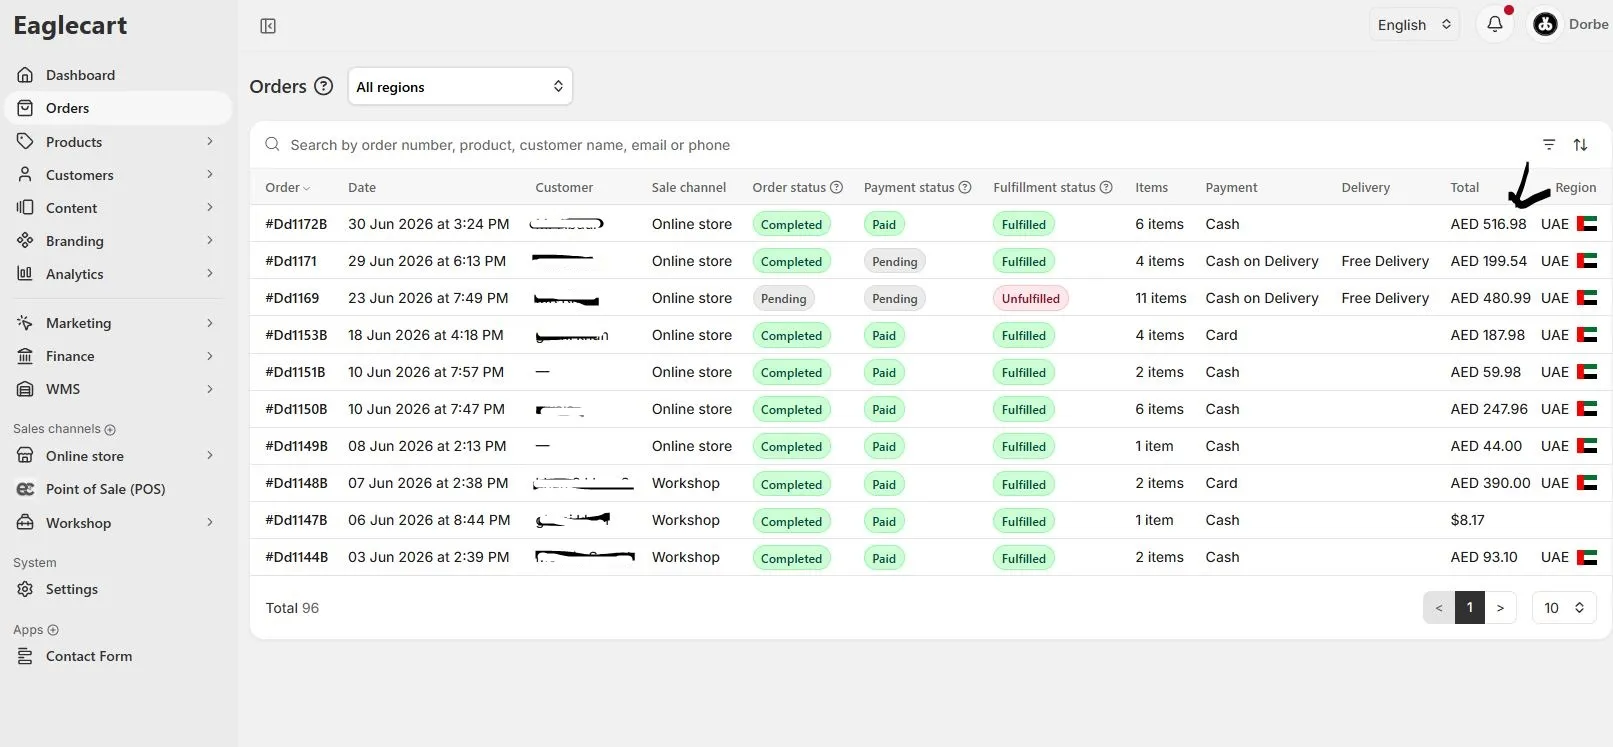The height and width of the screenshot is (747, 1613).
Task: Expand the Content submenu chevron
Action: click(x=210, y=208)
